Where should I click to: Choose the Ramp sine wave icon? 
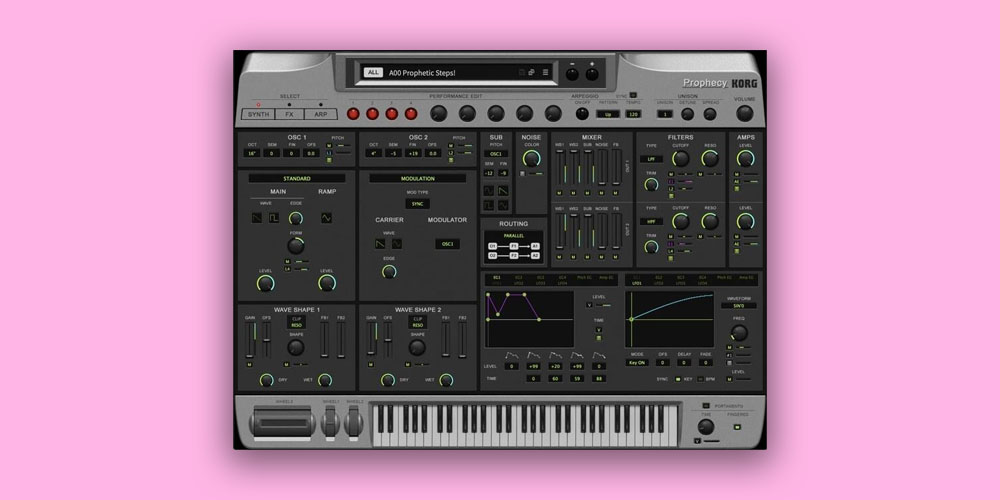pyautogui.click(x=327, y=216)
